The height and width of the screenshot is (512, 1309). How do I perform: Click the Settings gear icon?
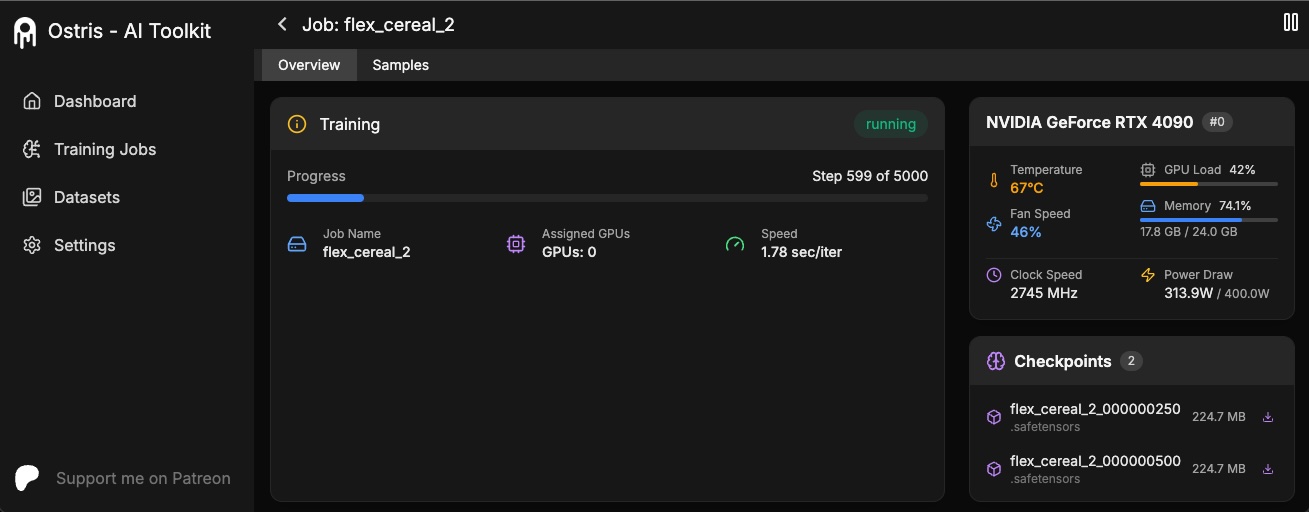click(32, 245)
